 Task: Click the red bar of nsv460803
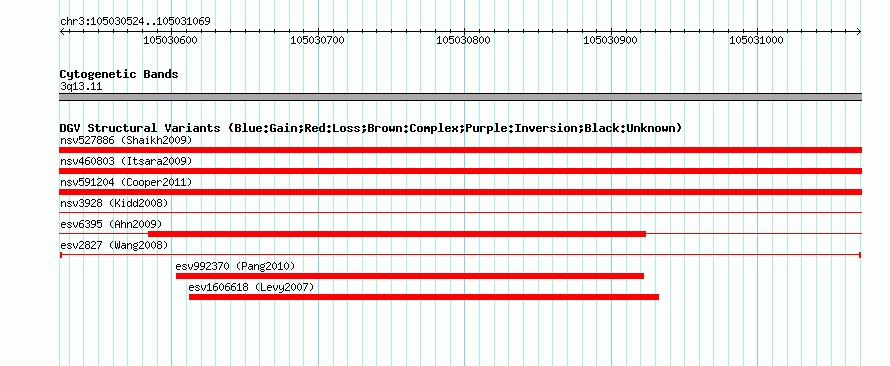[460, 171]
